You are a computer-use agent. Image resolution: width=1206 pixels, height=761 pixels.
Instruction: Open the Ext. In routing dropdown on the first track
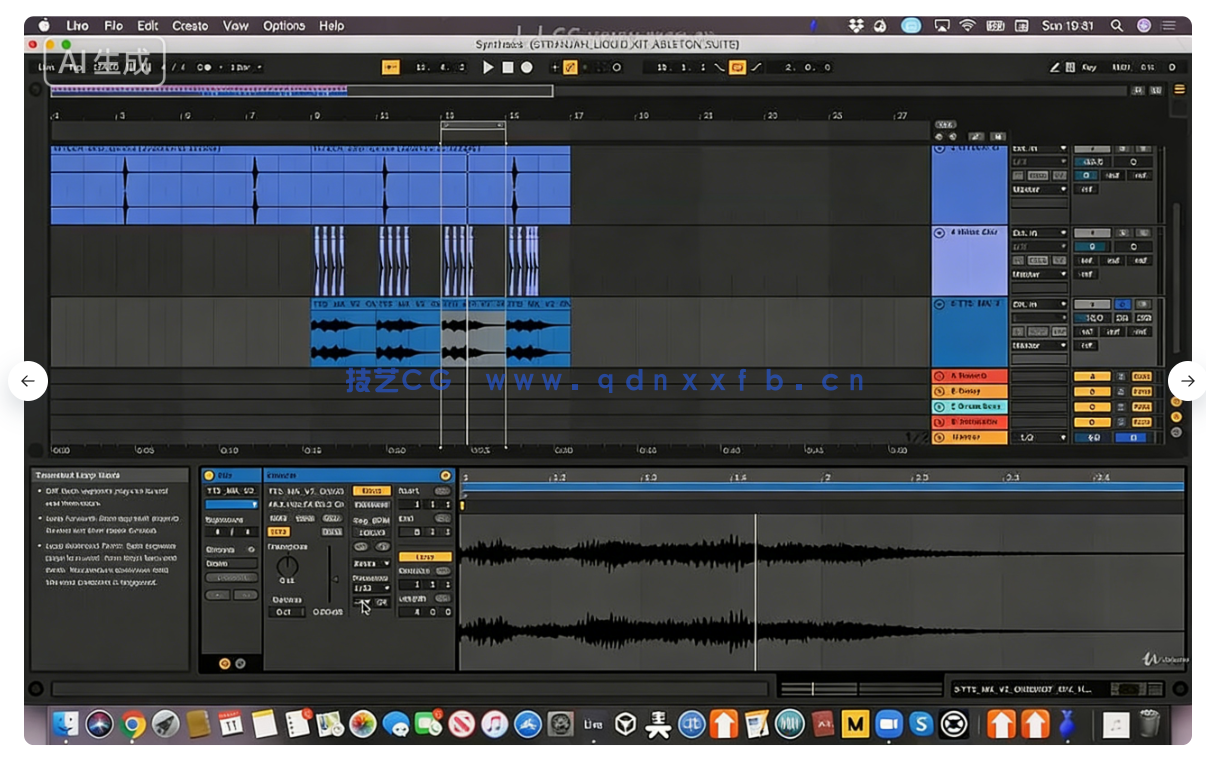click(x=1039, y=148)
